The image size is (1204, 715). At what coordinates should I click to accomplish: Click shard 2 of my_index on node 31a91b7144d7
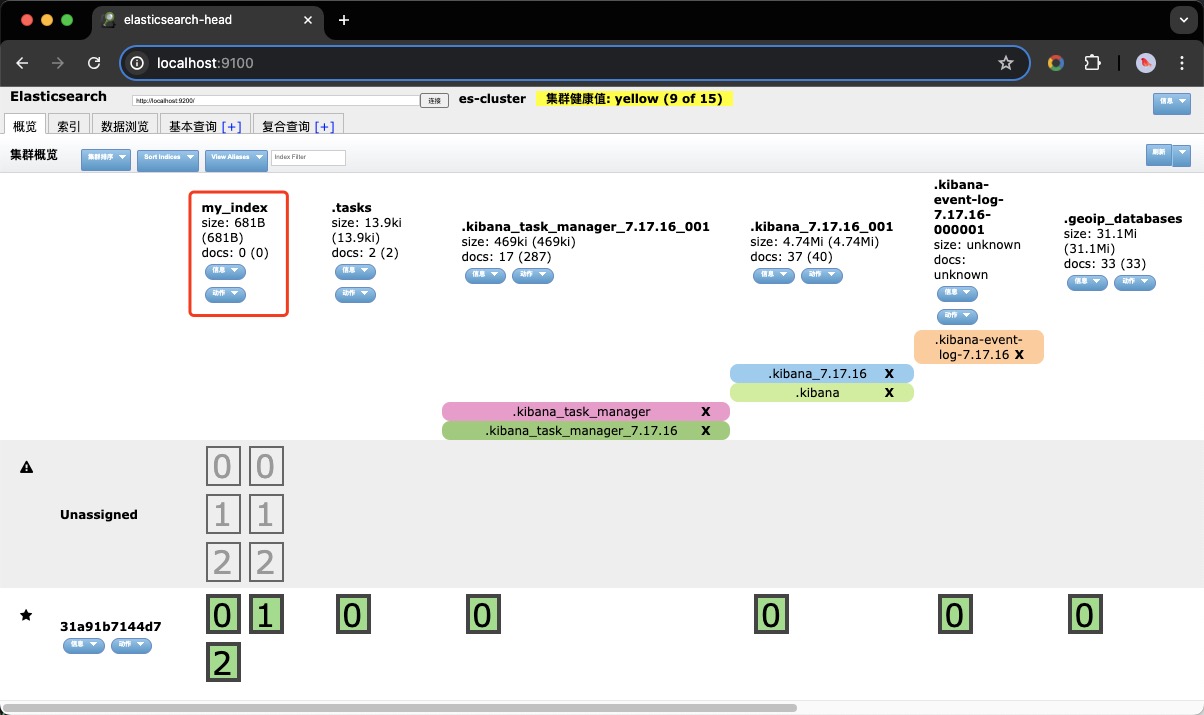click(222, 662)
